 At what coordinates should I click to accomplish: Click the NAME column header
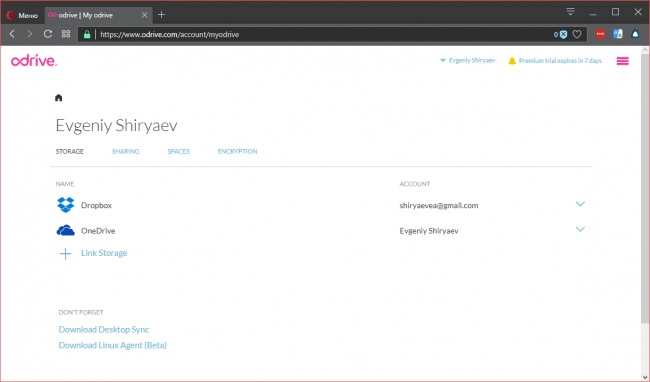click(65, 184)
